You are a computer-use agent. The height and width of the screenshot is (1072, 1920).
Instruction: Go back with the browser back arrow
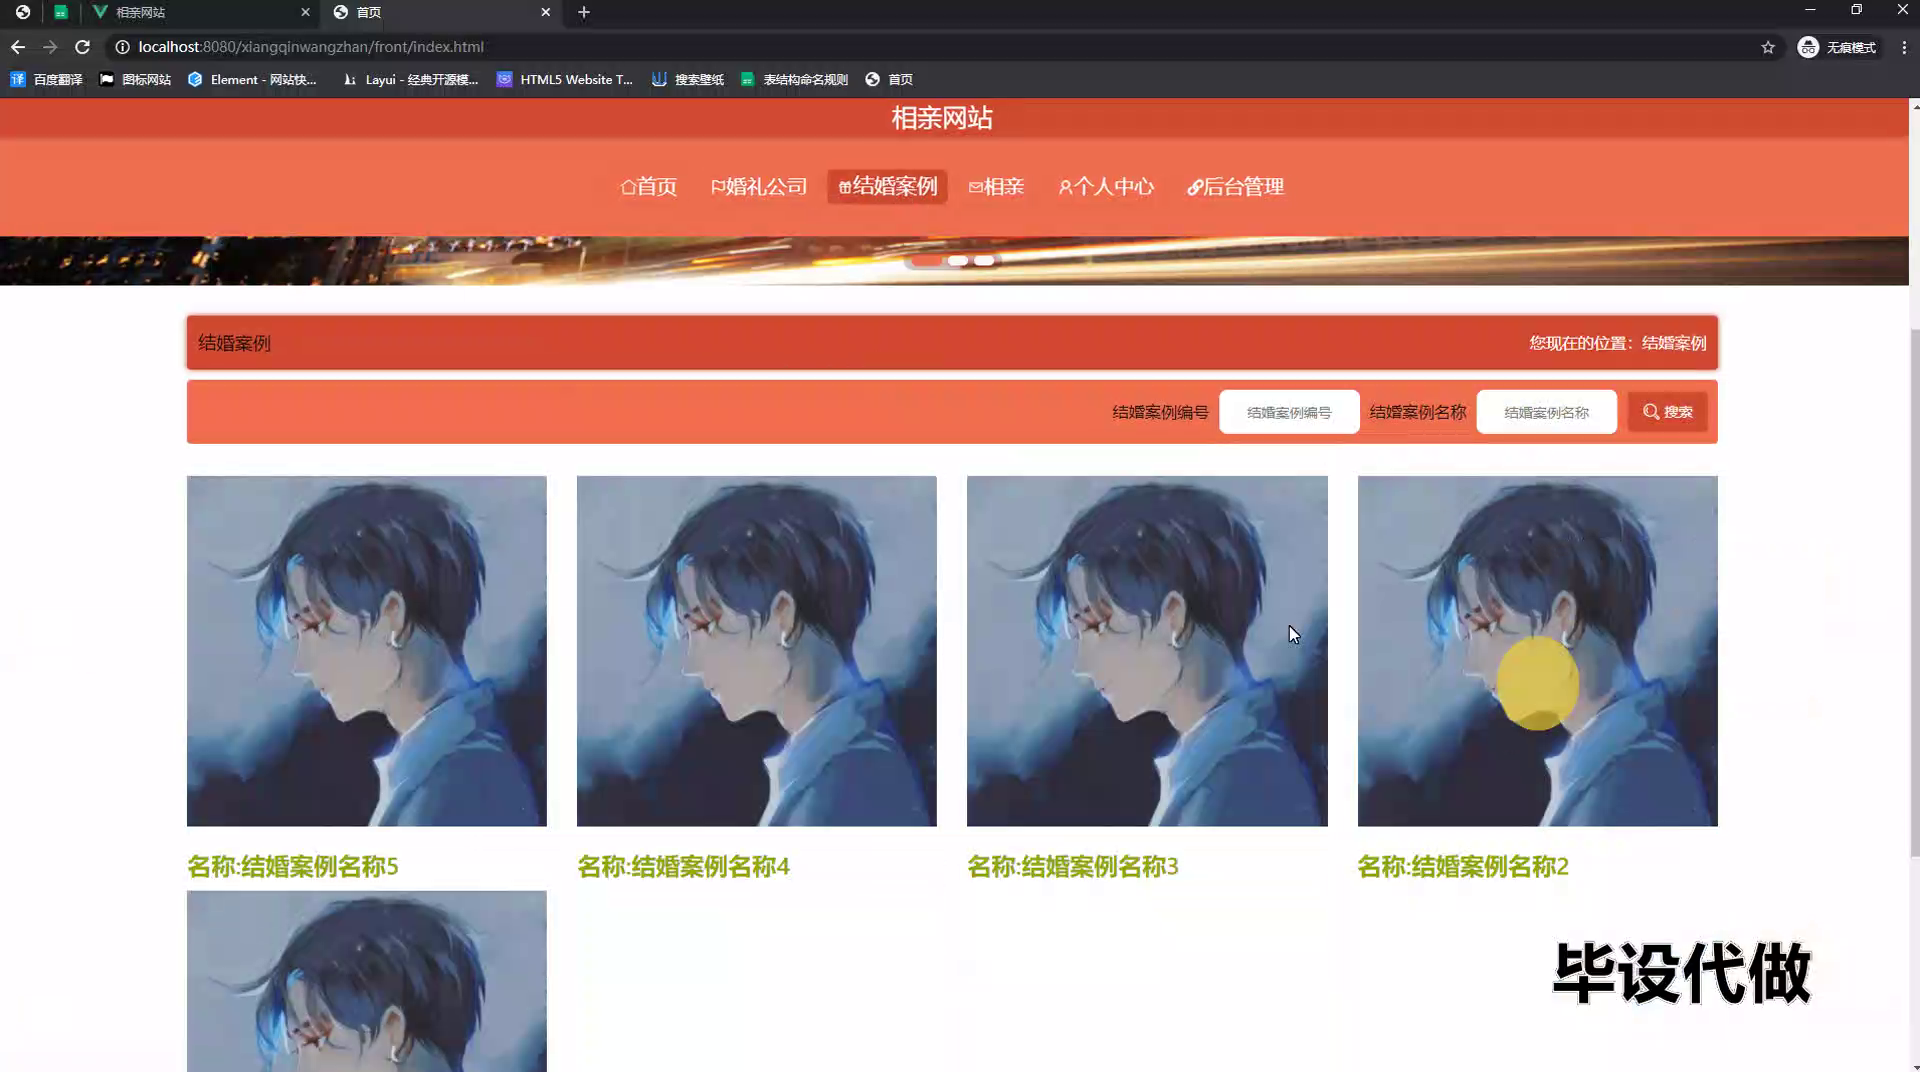[18, 47]
